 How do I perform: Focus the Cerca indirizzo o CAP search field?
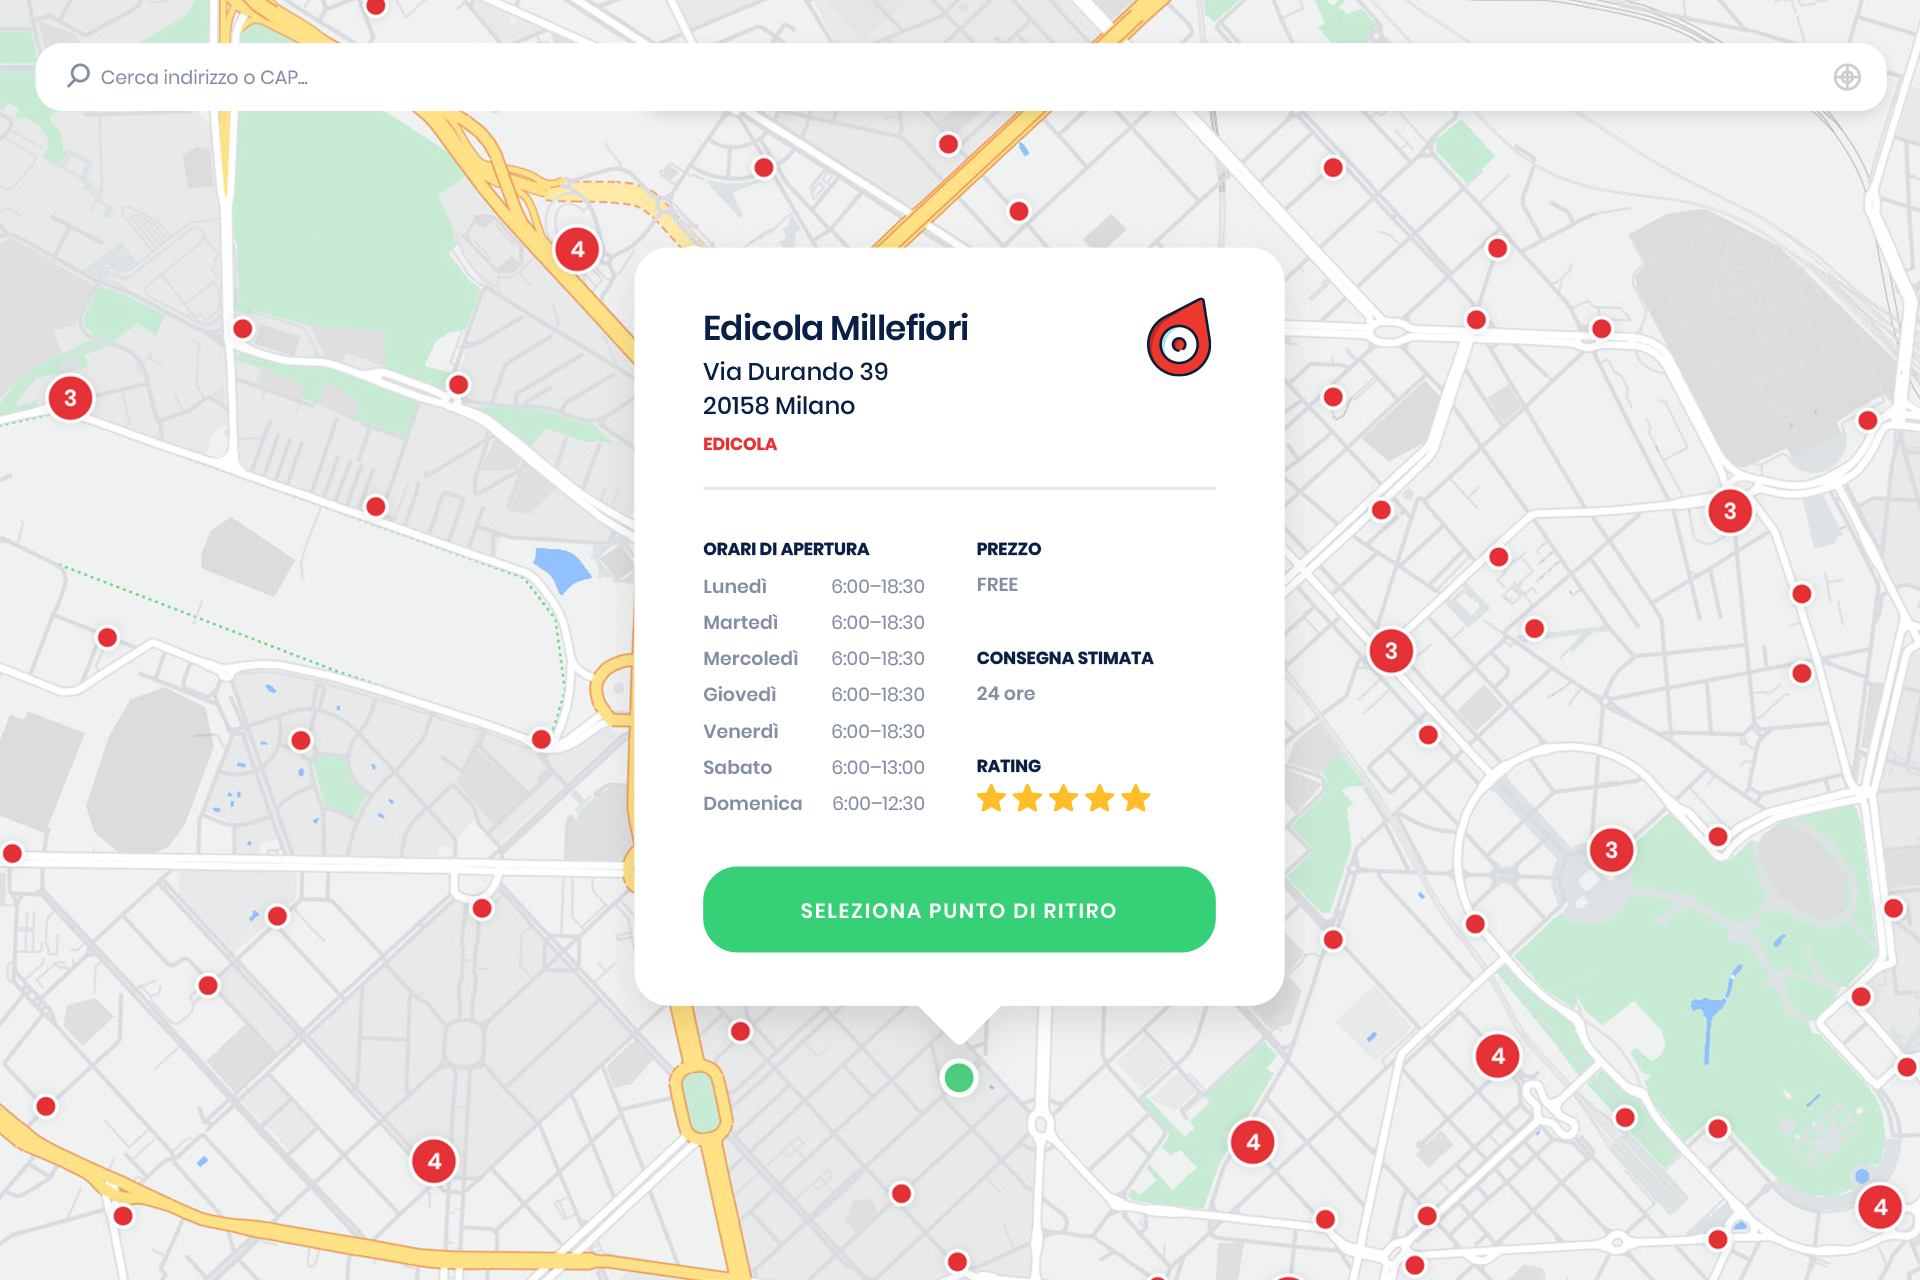(960, 77)
